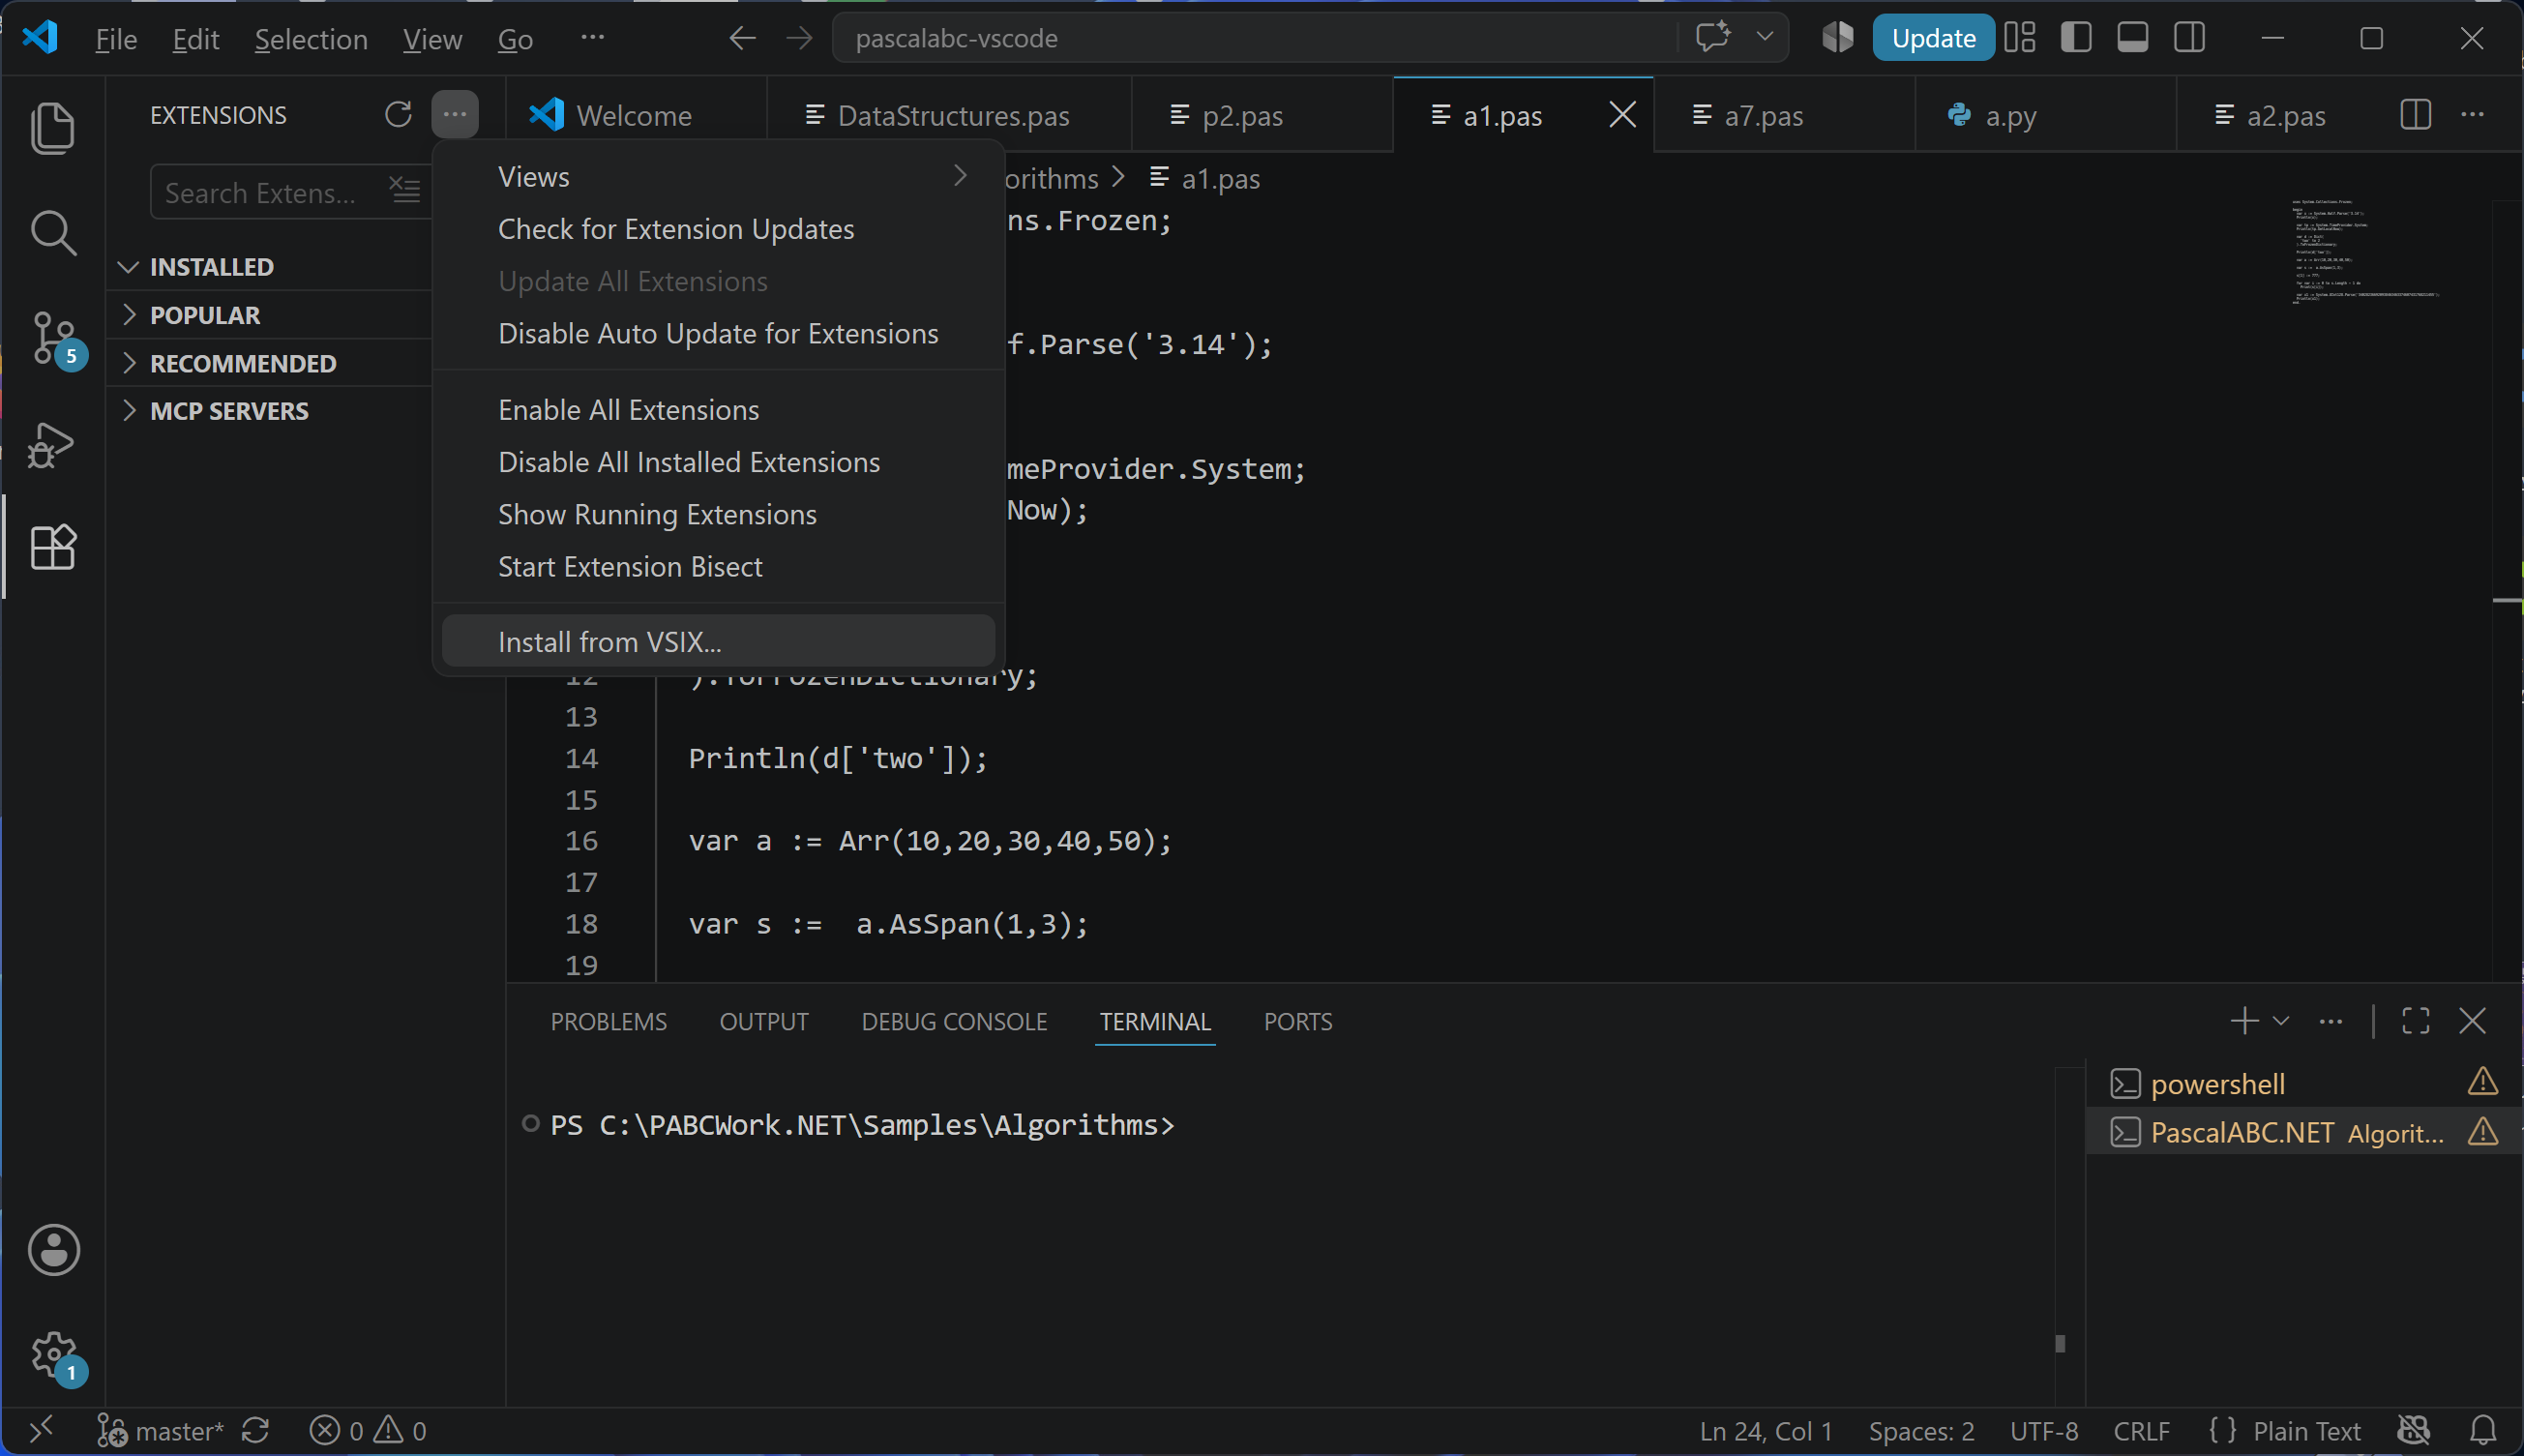The image size is (2524, 1456).
Task: Close the a1.pas tab
Action: (x=1623, y=114)
